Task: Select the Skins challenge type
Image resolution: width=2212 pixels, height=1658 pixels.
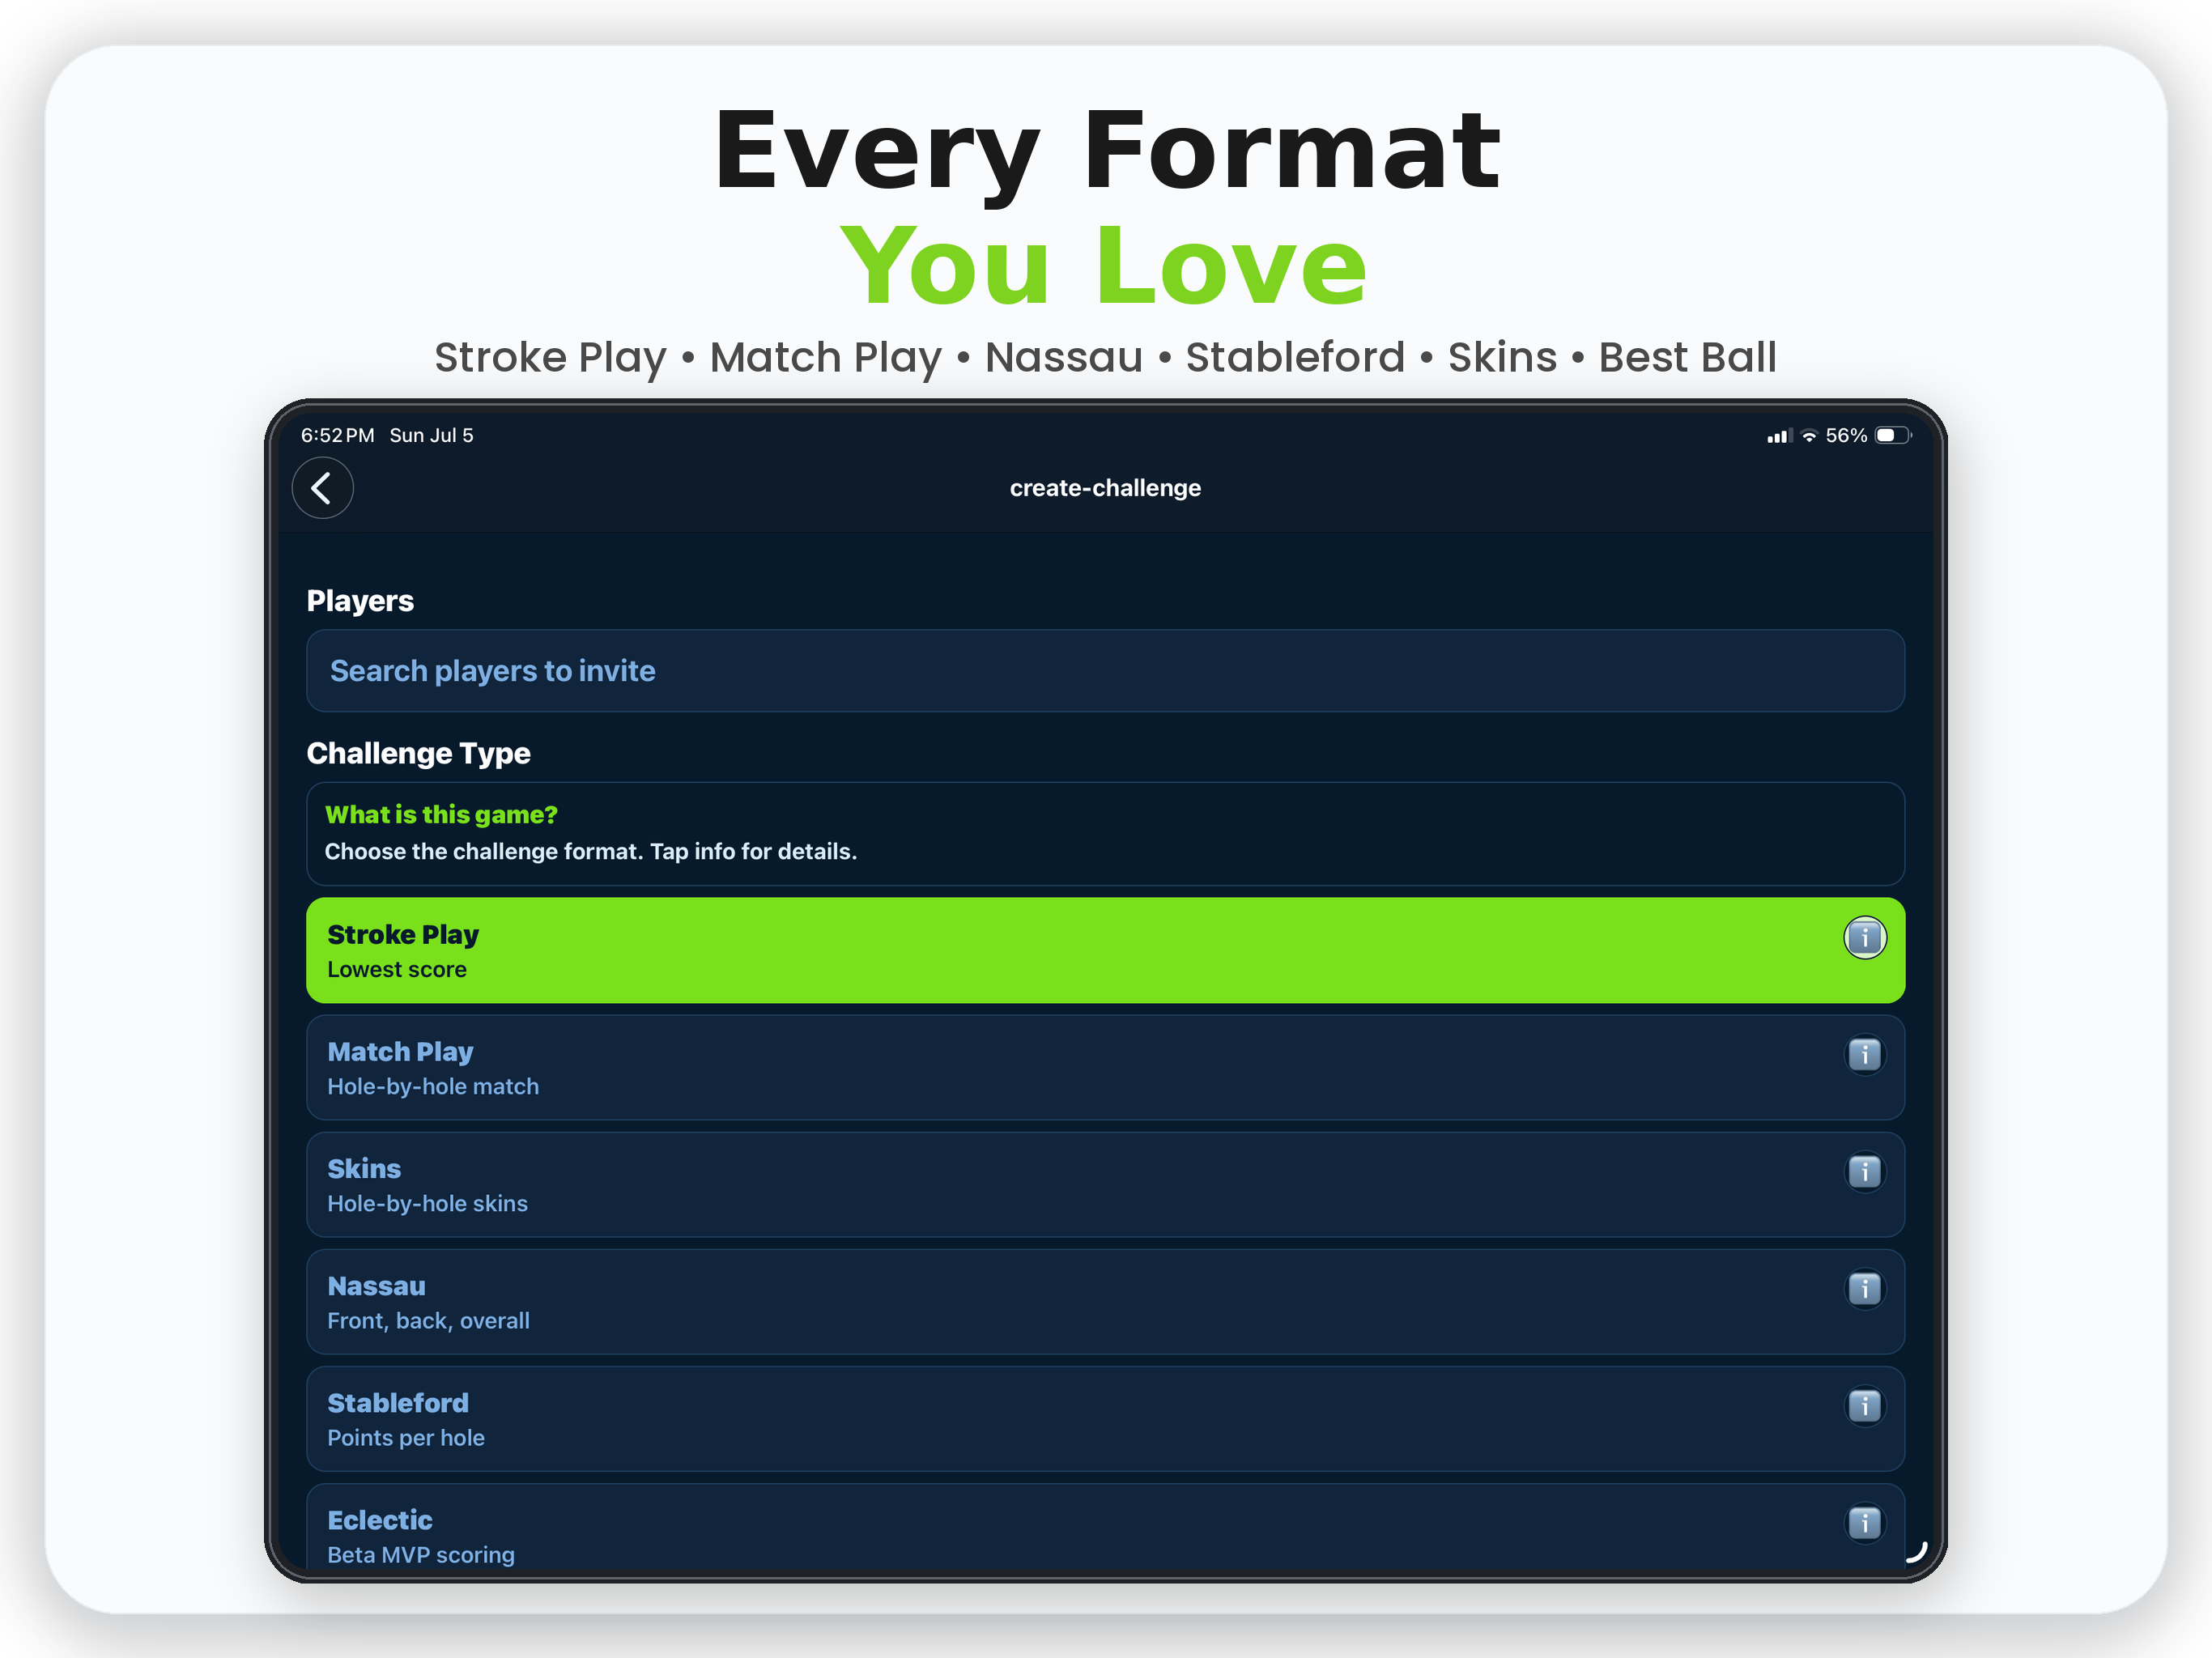Action: click(x=1105, y=1184)
